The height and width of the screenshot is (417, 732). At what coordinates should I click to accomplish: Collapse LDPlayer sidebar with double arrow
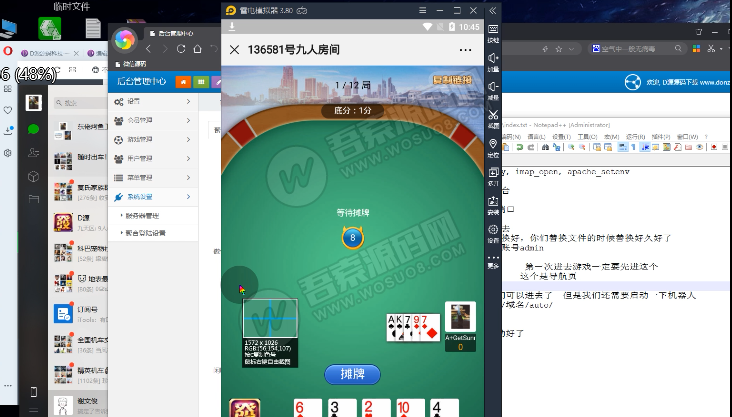pos(493,10)
